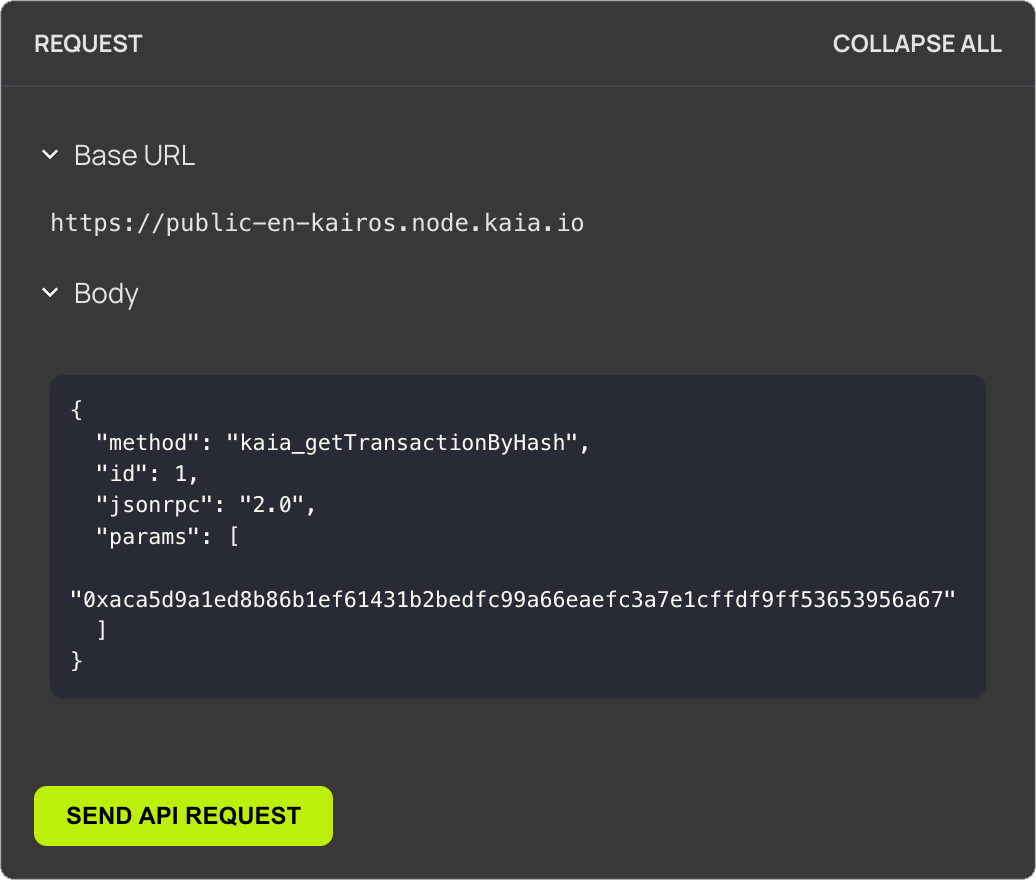The image size is (1036, 880).
Task: Select the public-en-kairos.node.kaia.io URL text
Action: click(x=317, y=222)
